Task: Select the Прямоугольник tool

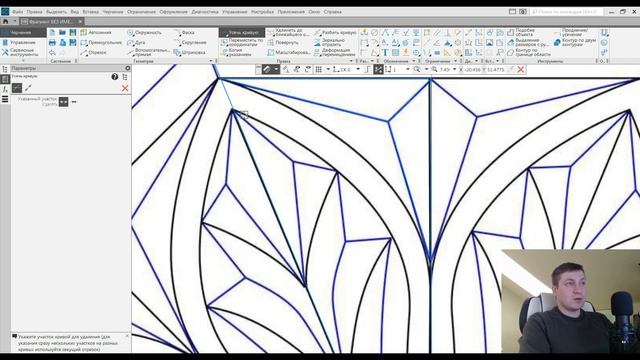Action: tap(101, 42)
